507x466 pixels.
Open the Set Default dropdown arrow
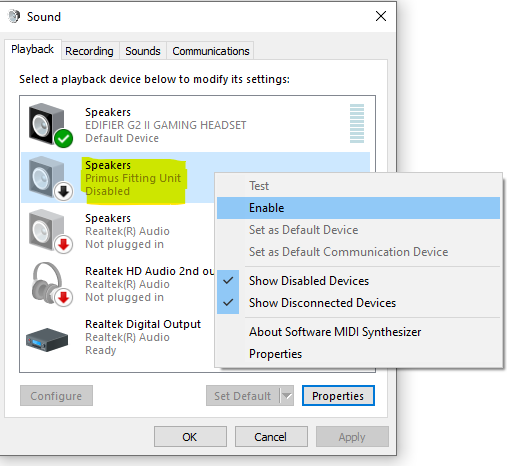287,396
